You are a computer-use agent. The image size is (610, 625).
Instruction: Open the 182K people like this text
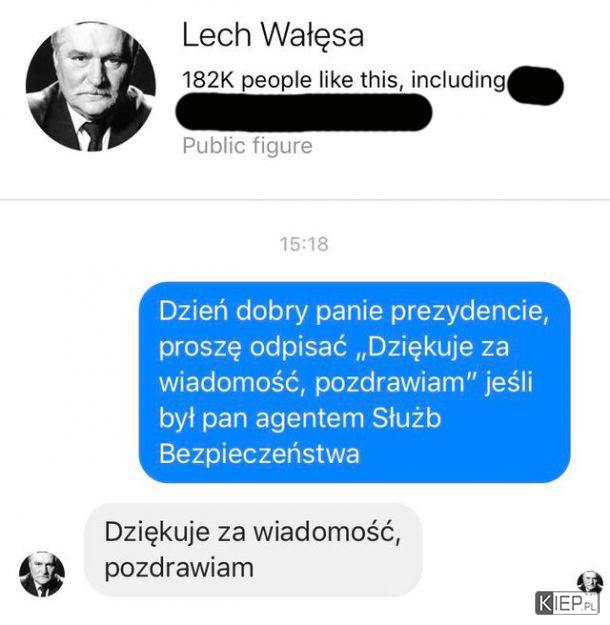290,80
